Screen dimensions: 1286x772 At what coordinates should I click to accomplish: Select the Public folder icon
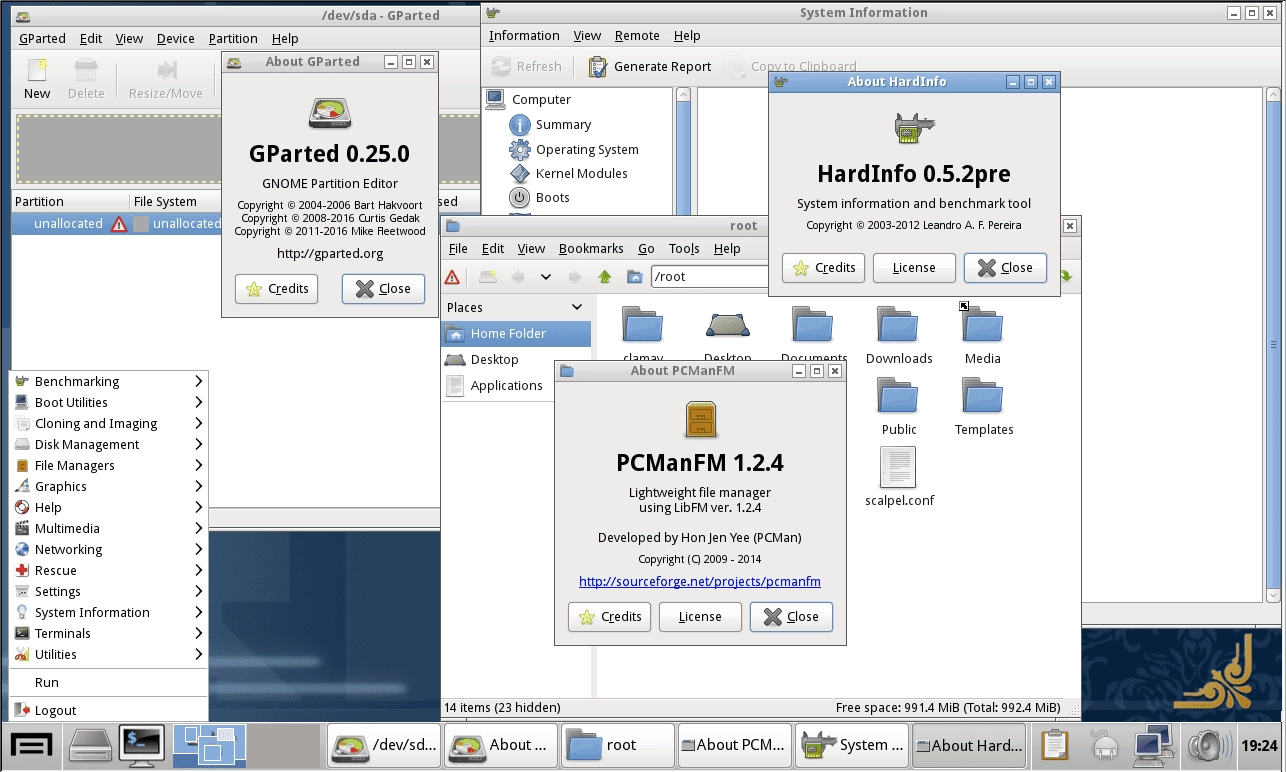tap(899, 396)
